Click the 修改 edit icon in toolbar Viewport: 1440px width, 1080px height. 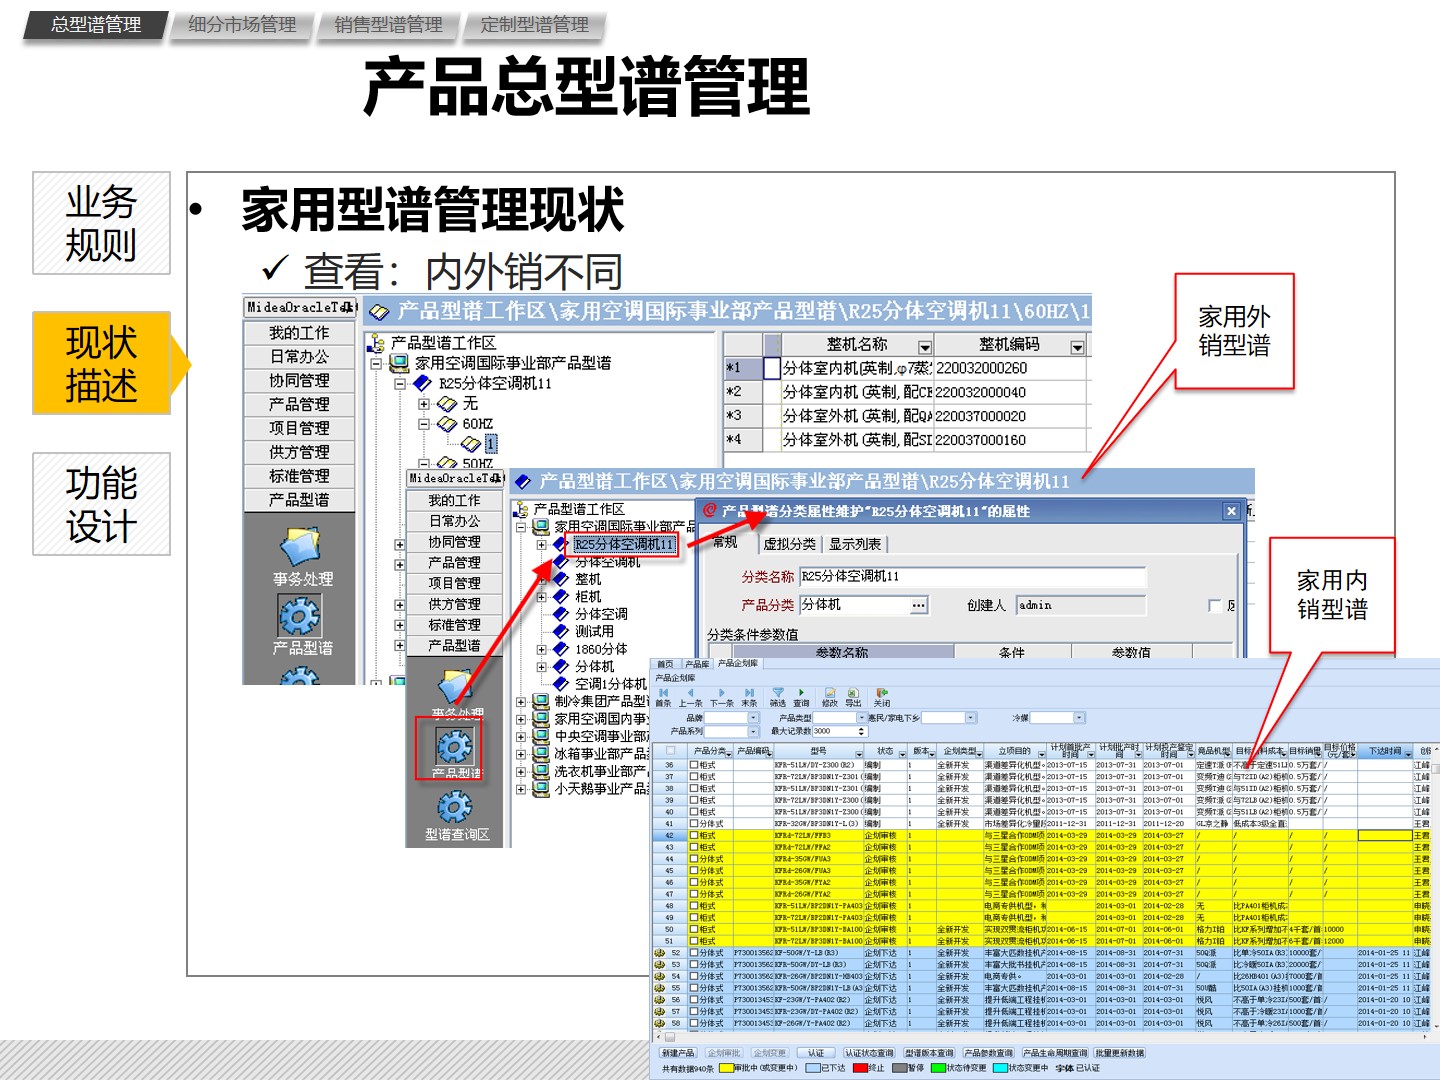click(830, 692)
